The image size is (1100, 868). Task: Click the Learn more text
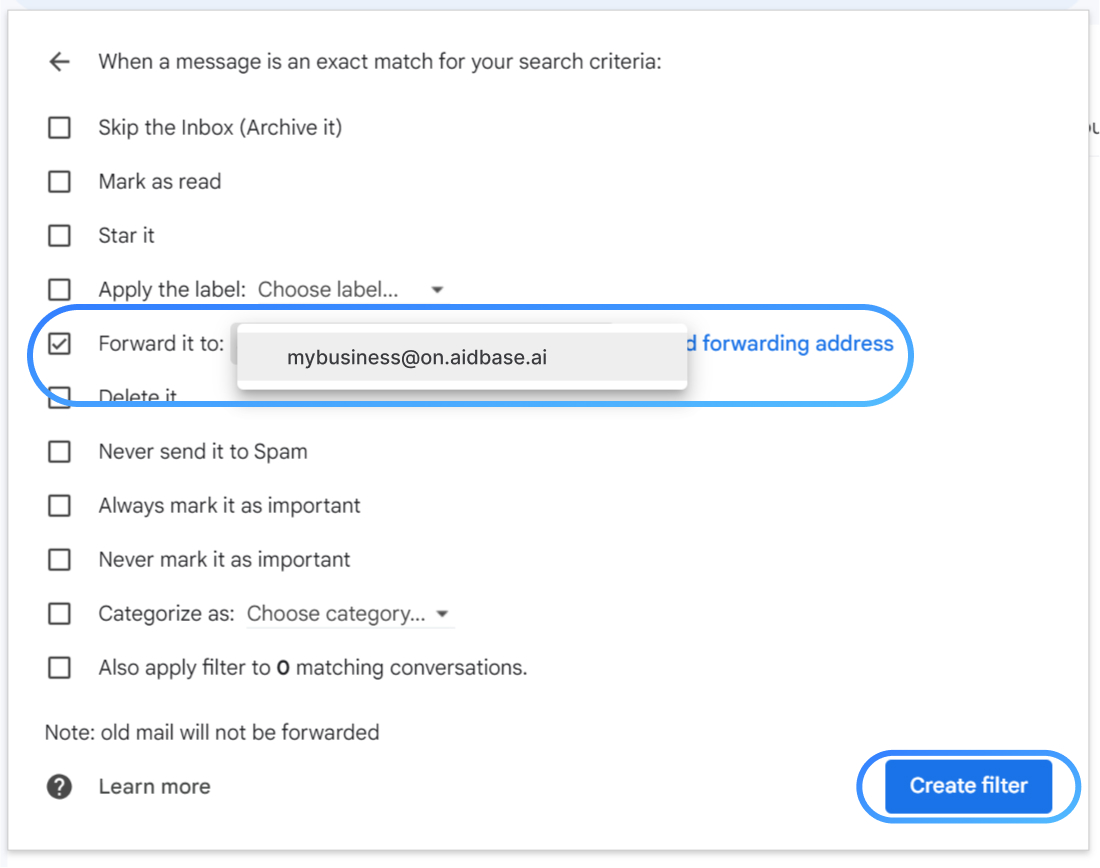153,786
